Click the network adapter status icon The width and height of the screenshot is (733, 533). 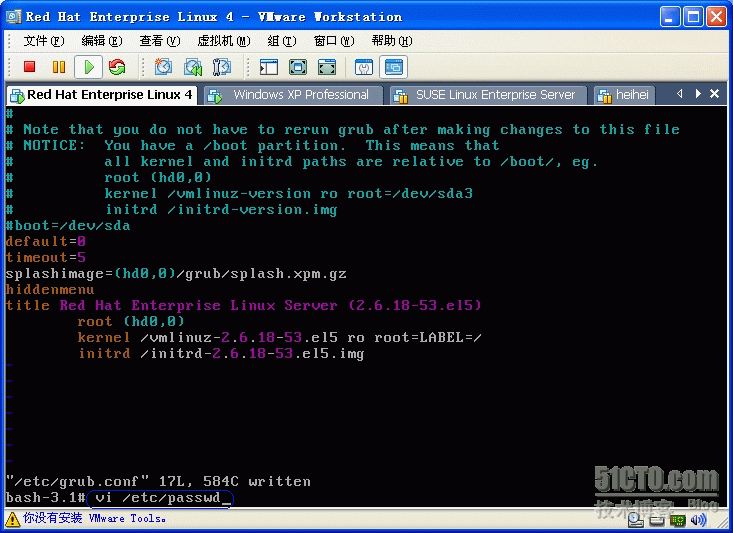point(677,520)
